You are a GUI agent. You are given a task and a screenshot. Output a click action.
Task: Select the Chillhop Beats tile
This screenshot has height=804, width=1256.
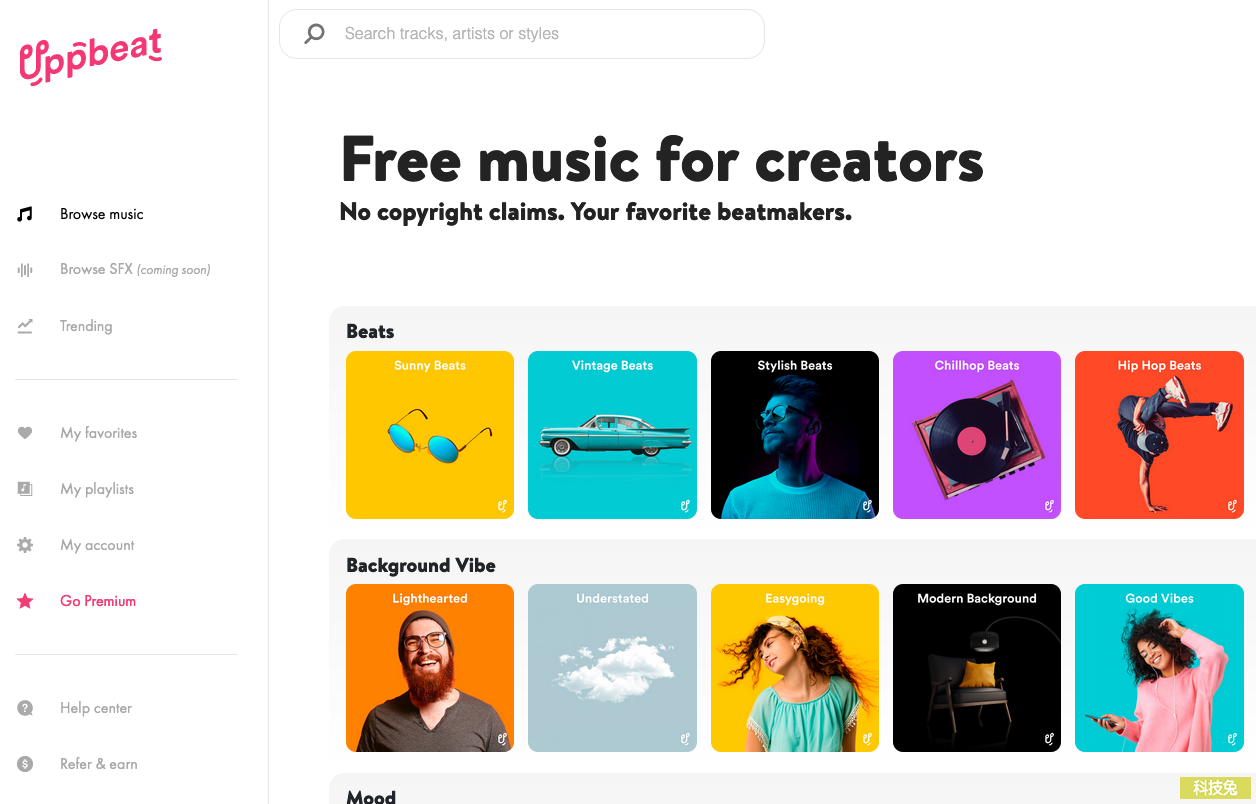pyautogui.click(x=977, y=435)
